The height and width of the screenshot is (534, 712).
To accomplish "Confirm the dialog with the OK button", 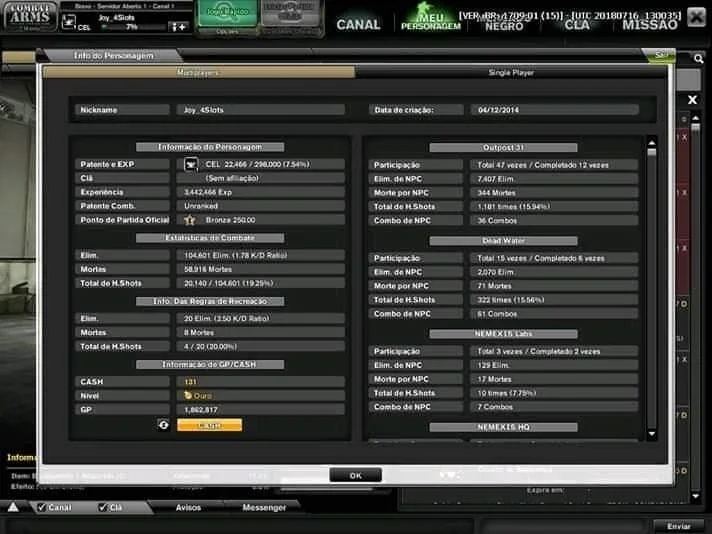I will pos(356,475).
